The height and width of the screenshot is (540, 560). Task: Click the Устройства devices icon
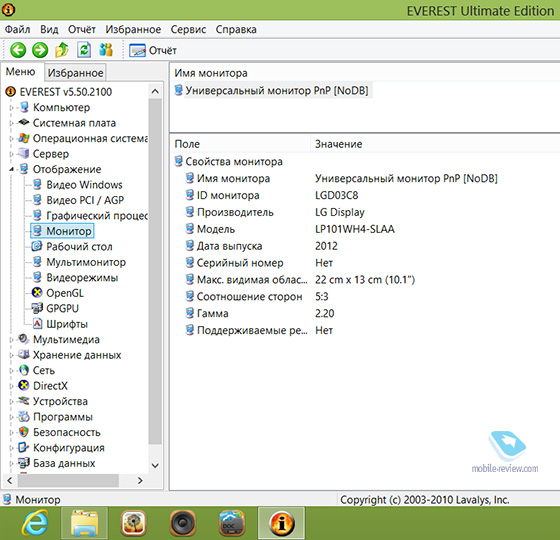(x=24, y=401)
